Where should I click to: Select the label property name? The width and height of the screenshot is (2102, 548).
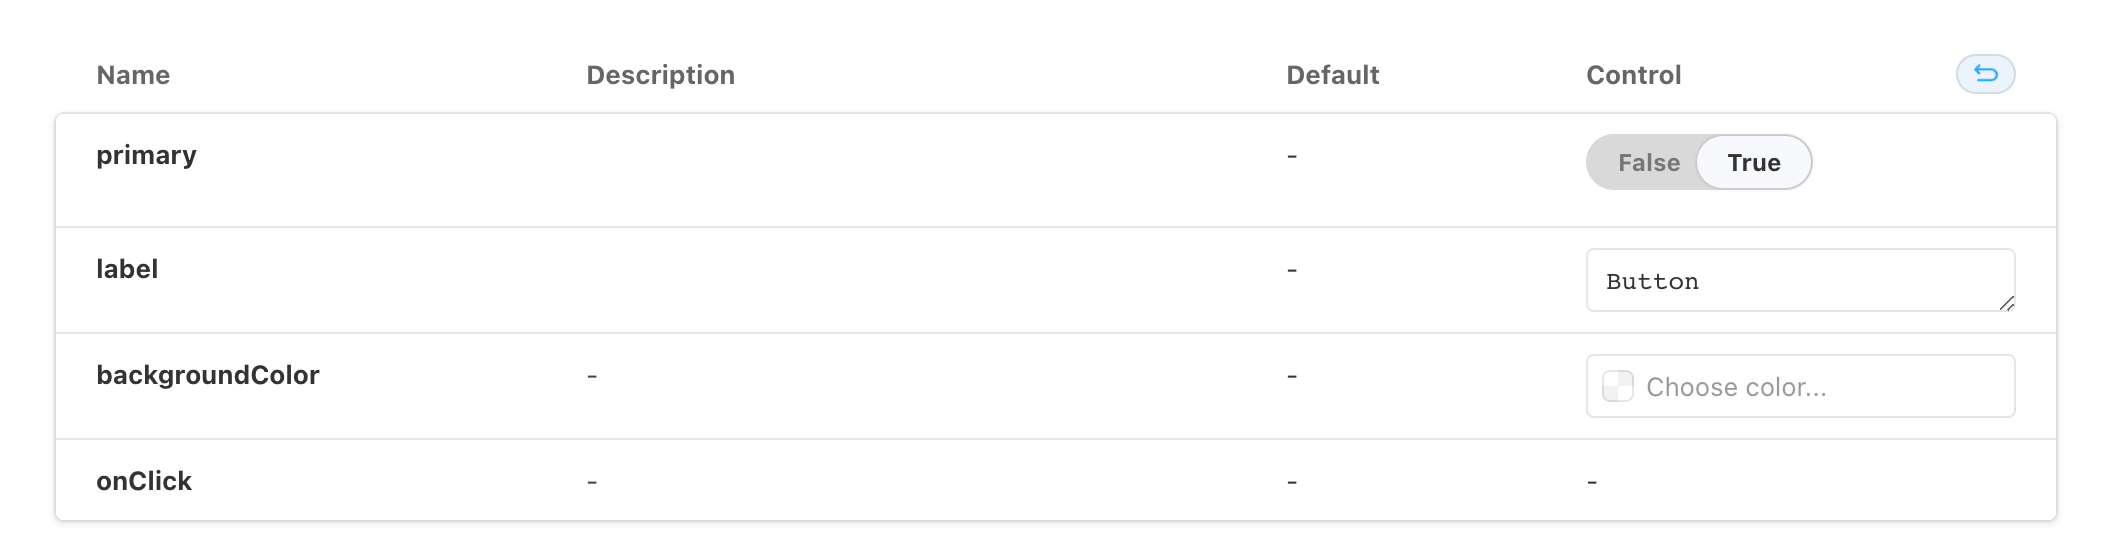click(x=127, y=269)
